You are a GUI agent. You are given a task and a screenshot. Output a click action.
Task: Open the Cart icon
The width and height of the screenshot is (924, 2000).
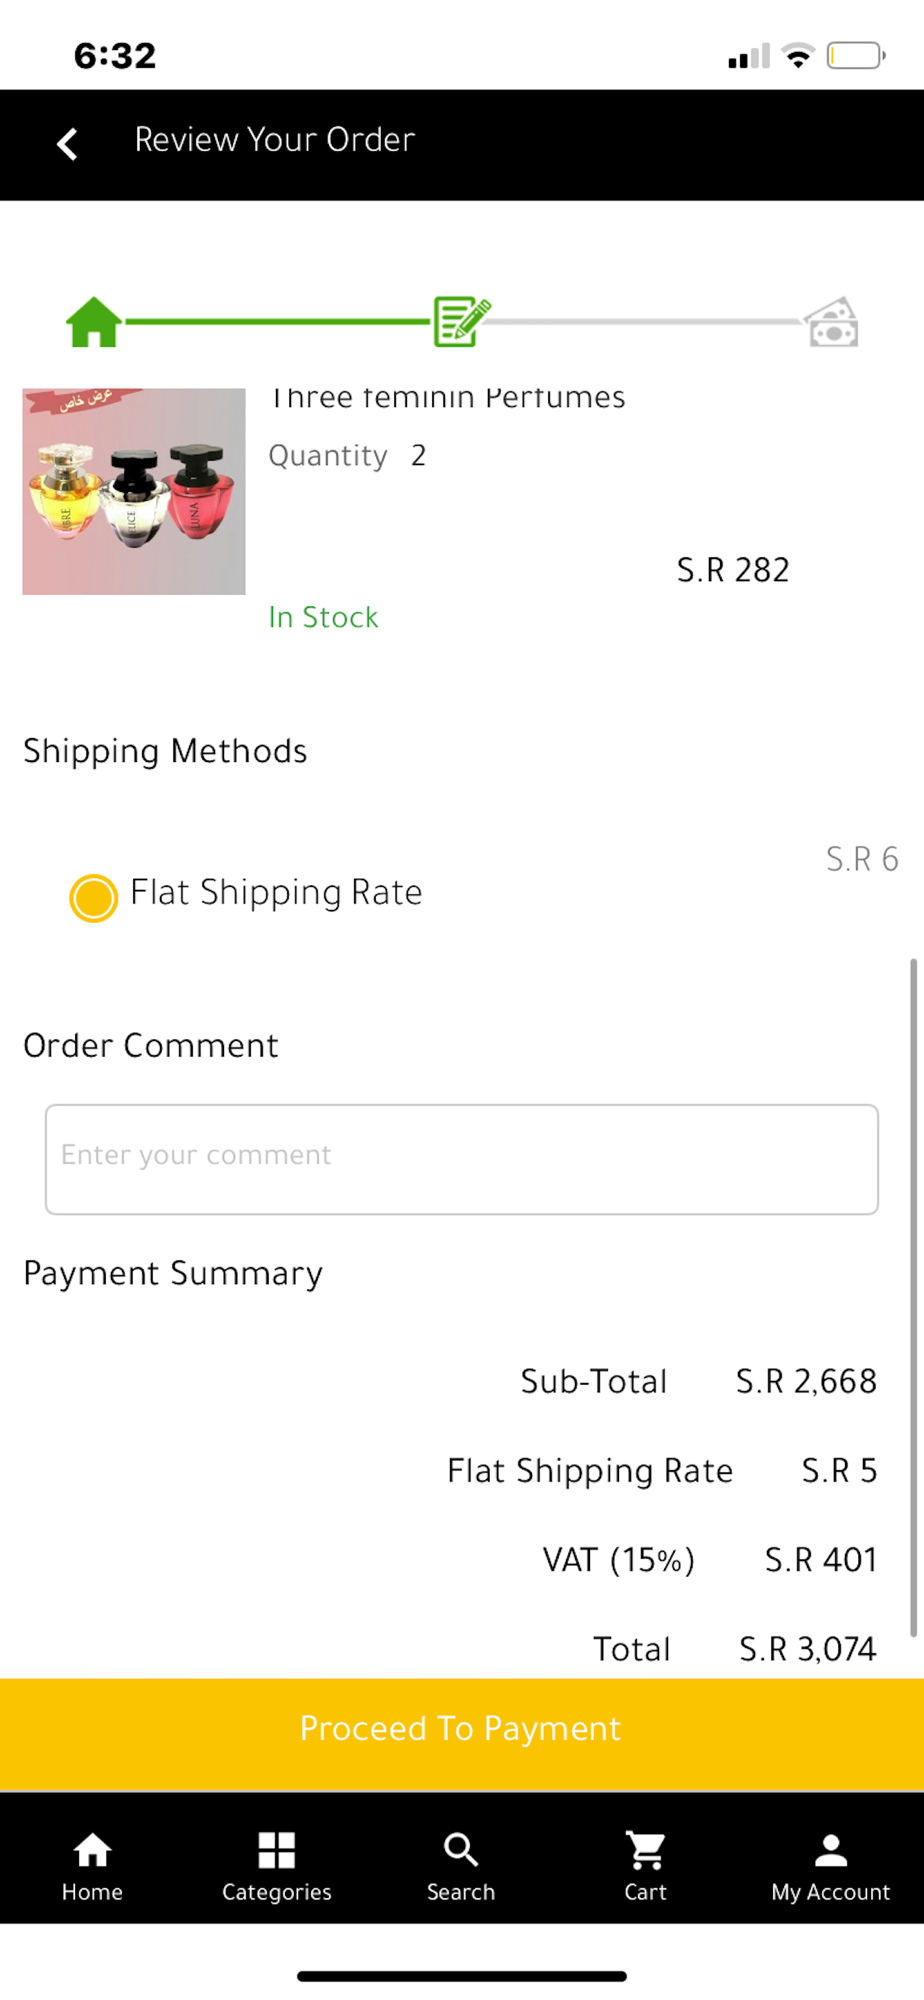point(646,1851)
